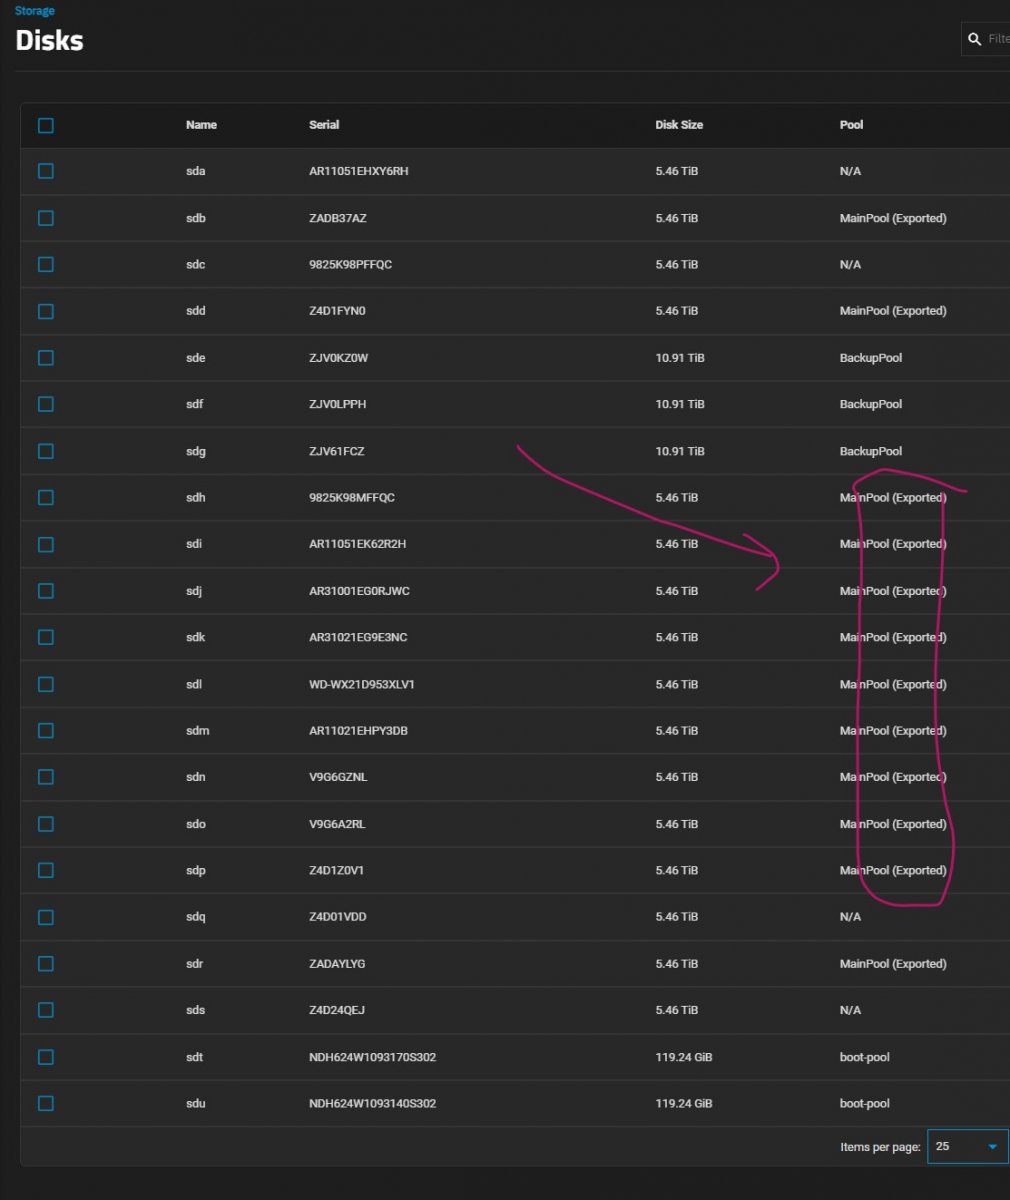Select the boot disk sdt checkbox

pyautogui.click(x=46, y=1057)
